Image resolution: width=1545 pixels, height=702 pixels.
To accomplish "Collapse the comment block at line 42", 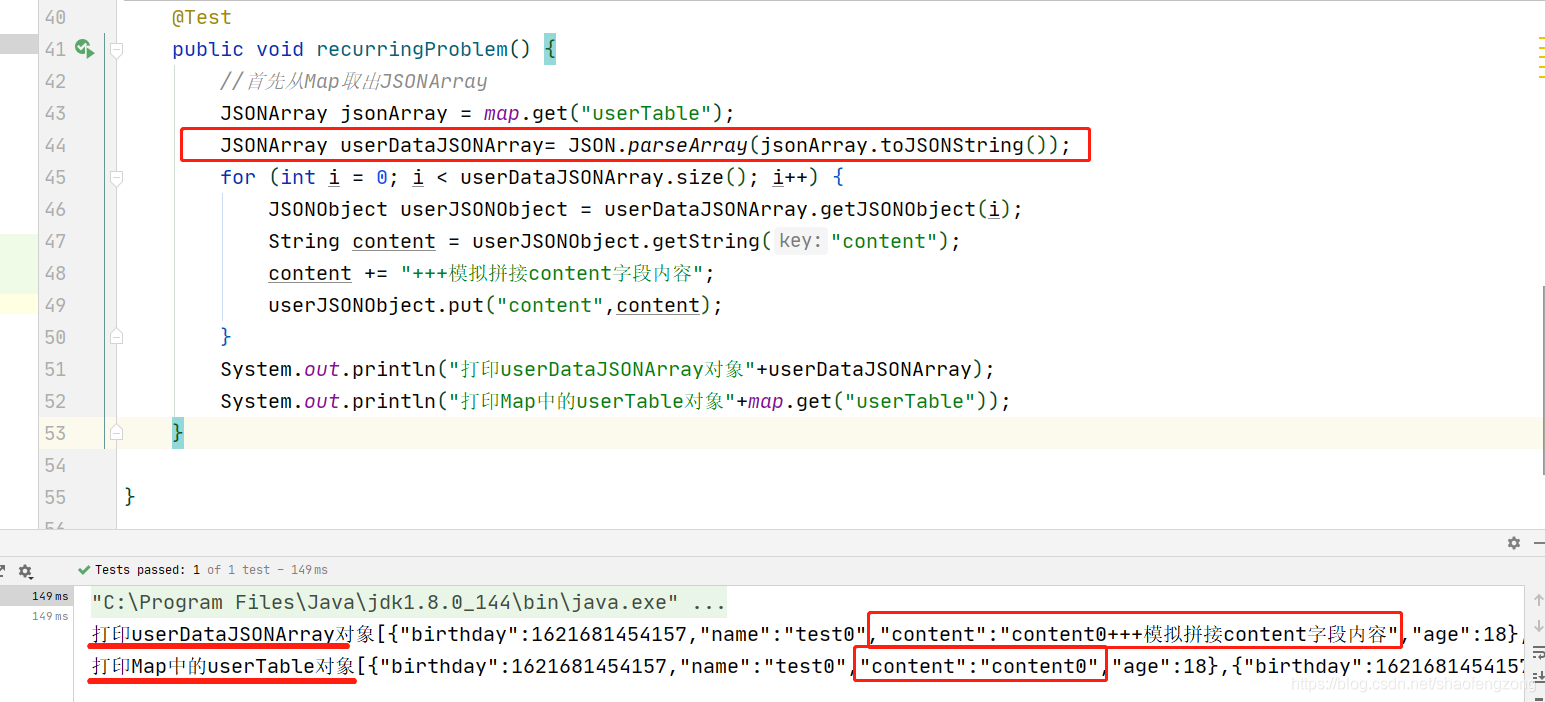I will click(x=116, y=80).
